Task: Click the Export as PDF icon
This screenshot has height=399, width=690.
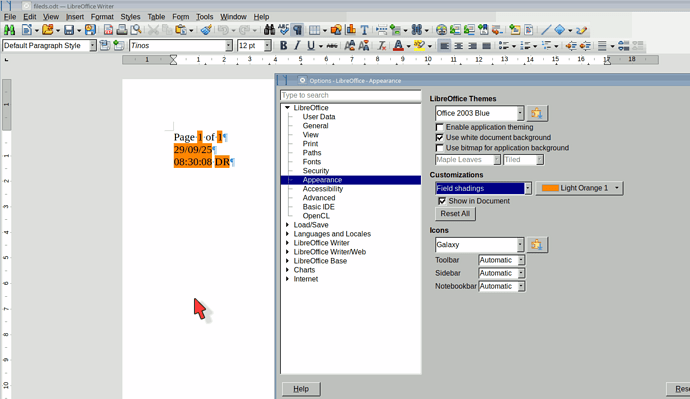Action: pos(108,30)
